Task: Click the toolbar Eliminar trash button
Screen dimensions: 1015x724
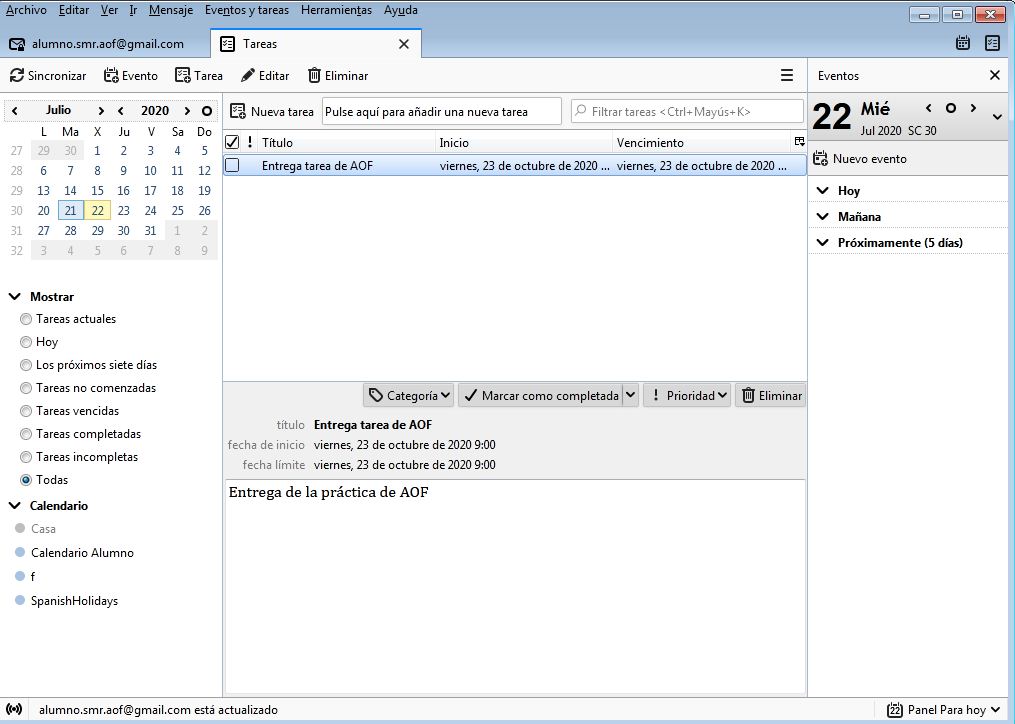Action: 338,76
